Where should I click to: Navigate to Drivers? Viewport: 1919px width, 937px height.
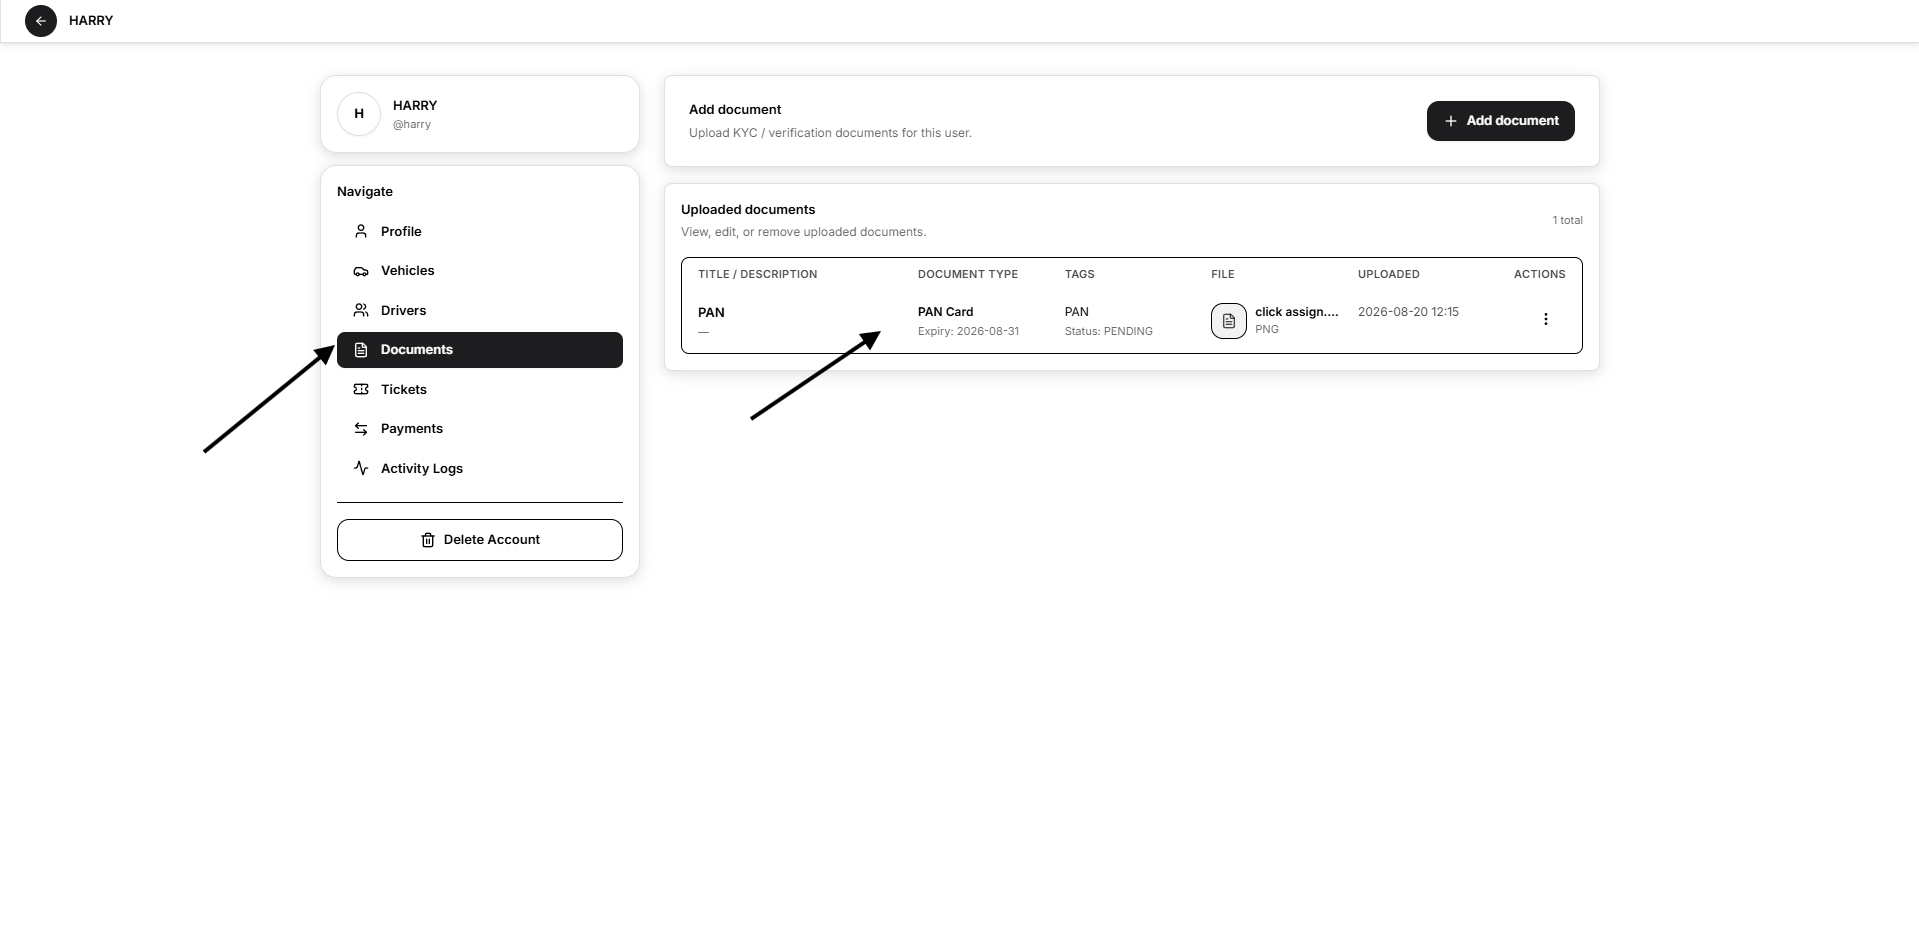(480, 310)
